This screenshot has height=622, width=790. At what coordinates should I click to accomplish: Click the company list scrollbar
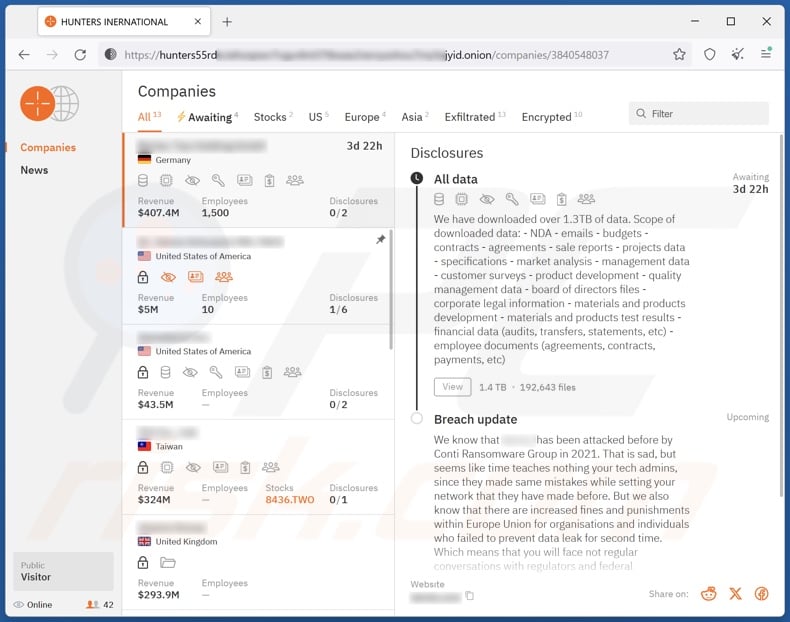[x=390, y=289]
